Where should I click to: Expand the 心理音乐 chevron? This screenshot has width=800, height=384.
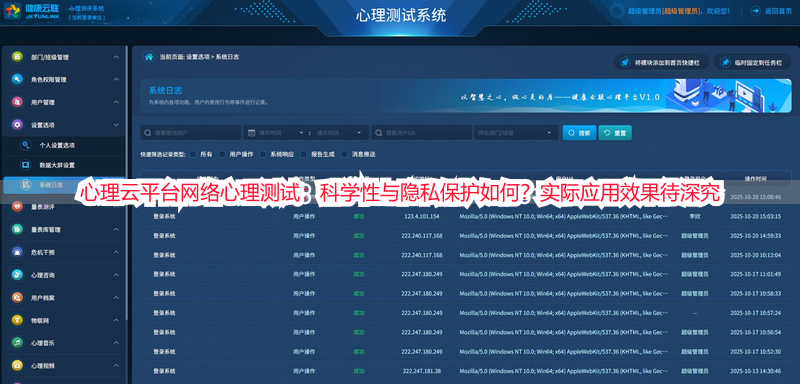[x=116, y=343]
